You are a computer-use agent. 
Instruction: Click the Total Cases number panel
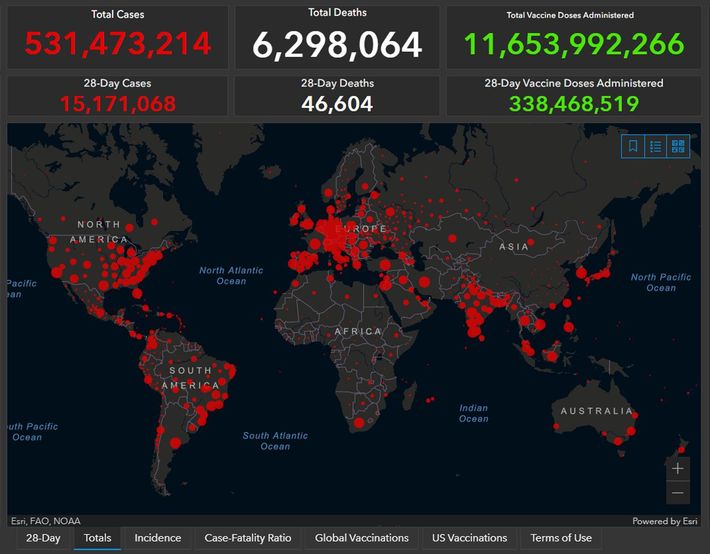[118, 44]
